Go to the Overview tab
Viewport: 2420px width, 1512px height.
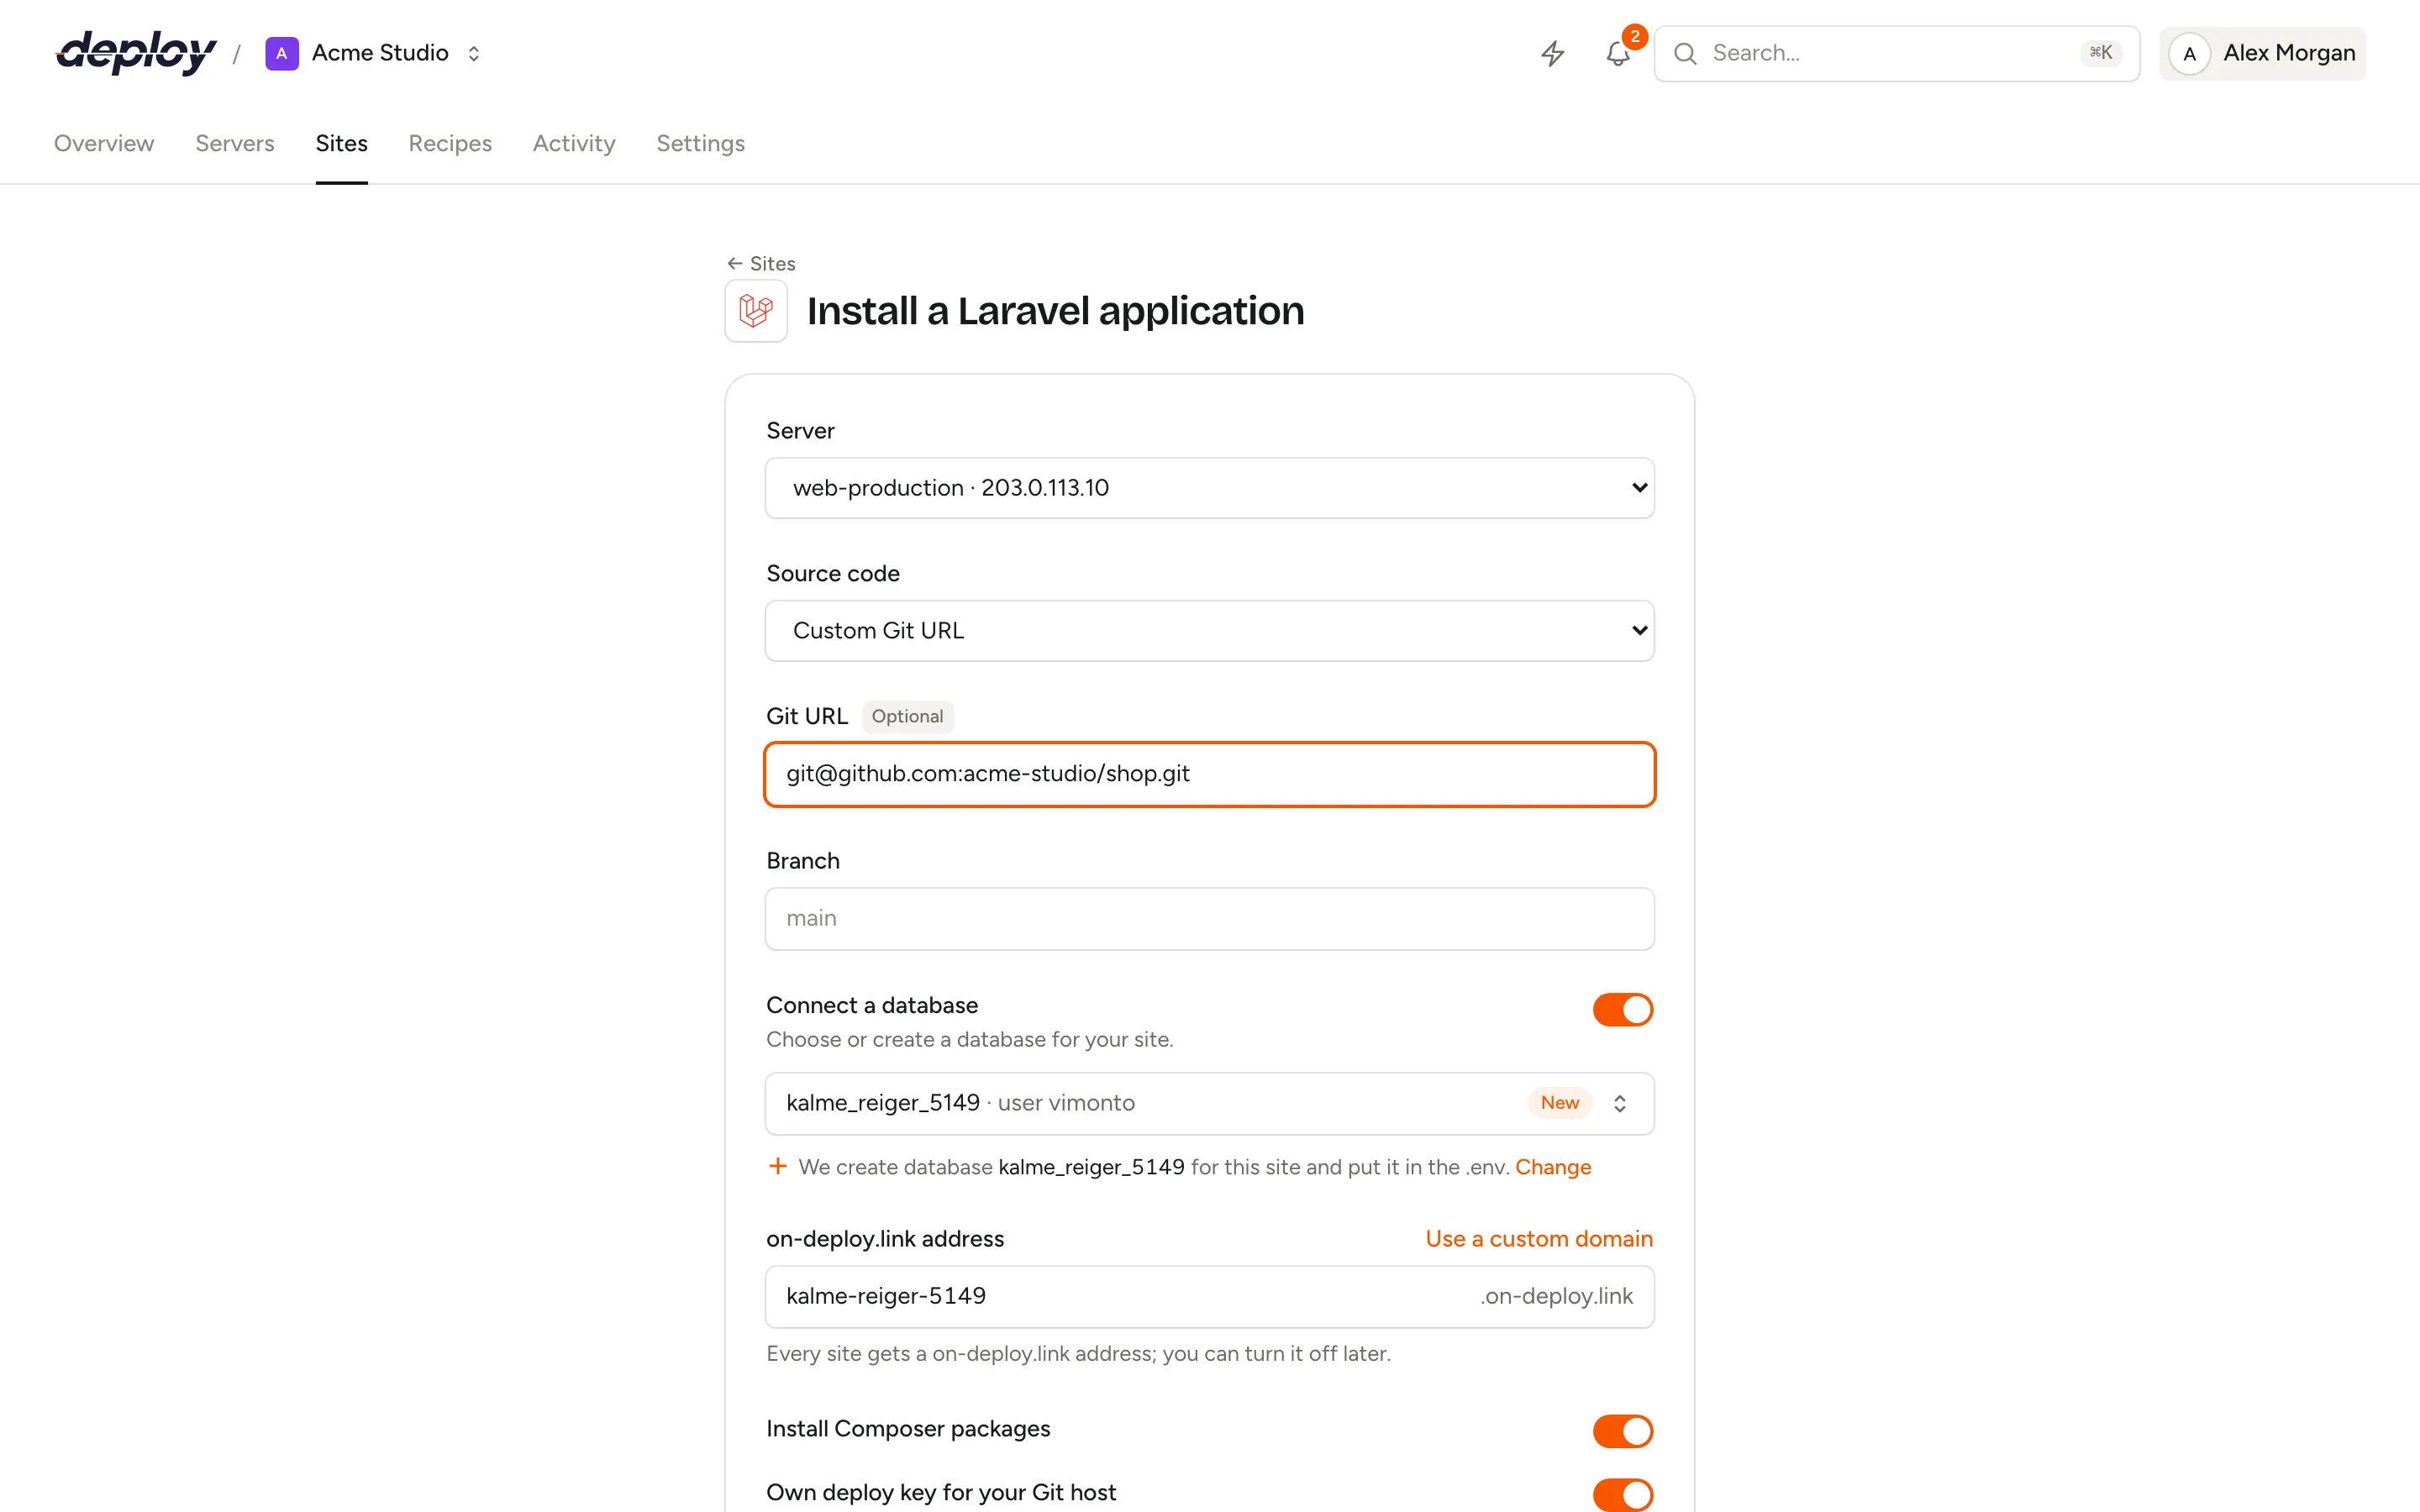(x=104, y=143)
